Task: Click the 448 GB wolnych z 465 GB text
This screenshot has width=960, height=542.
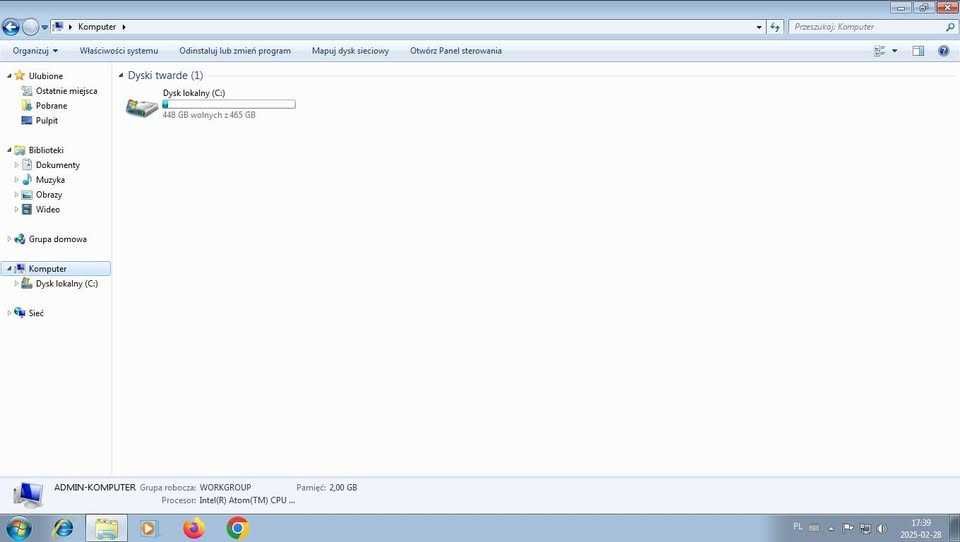Action: point(209,115)
